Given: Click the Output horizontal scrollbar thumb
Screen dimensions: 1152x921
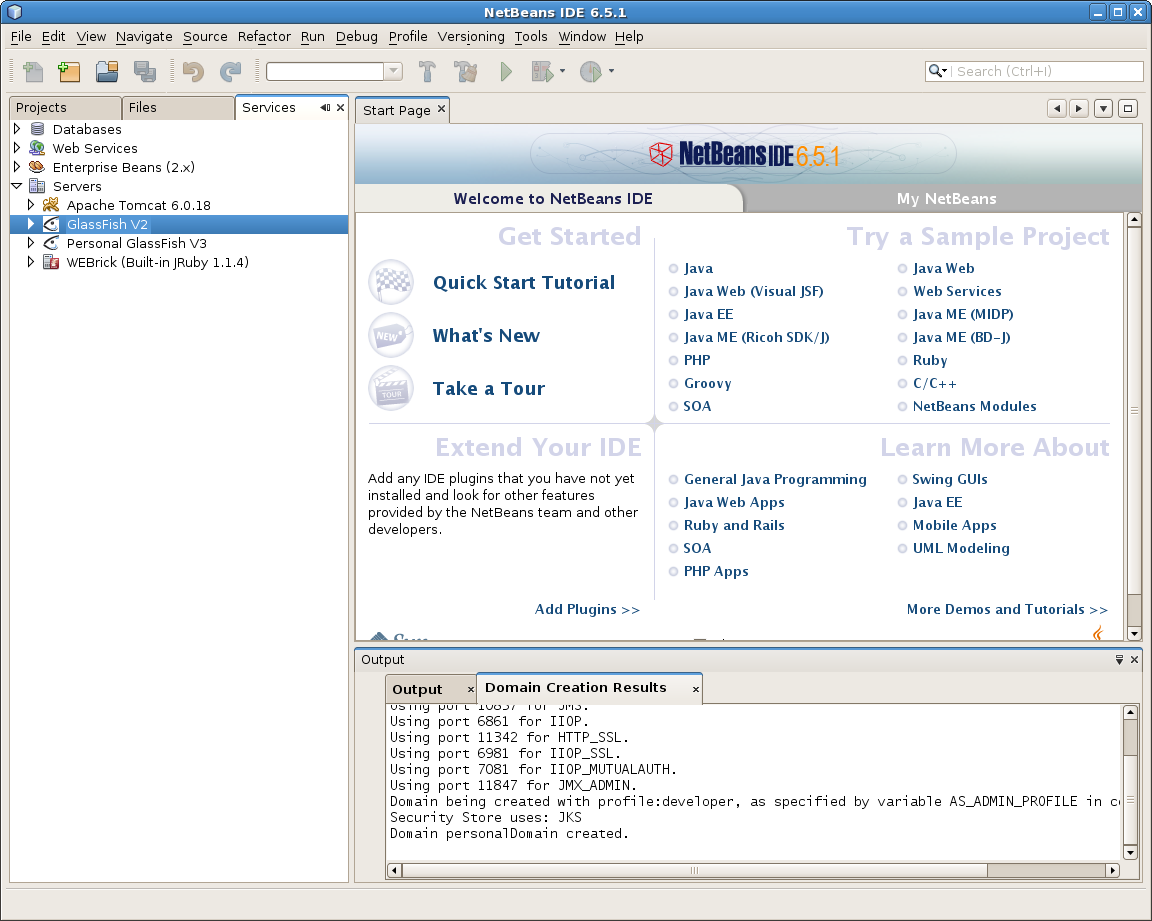Looking at the screenshot, I should [x=692, y=870].
